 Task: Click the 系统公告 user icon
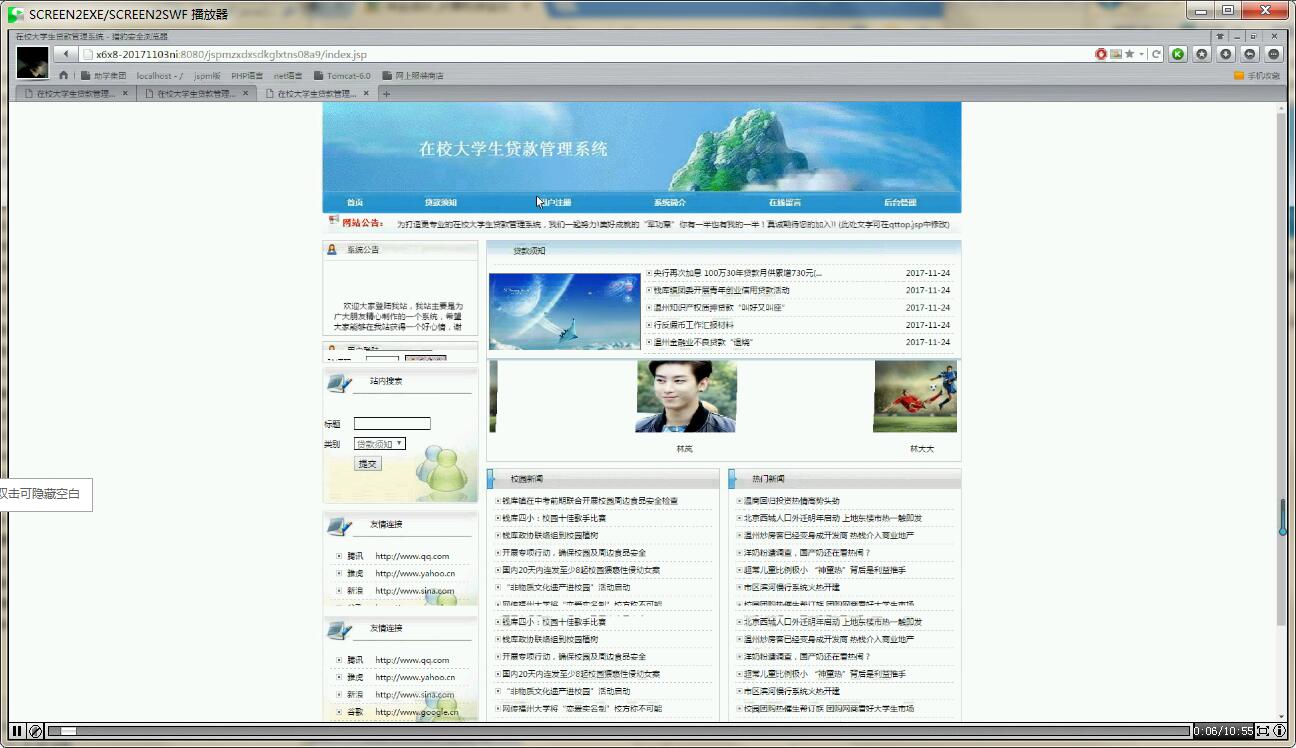[332, 249]
